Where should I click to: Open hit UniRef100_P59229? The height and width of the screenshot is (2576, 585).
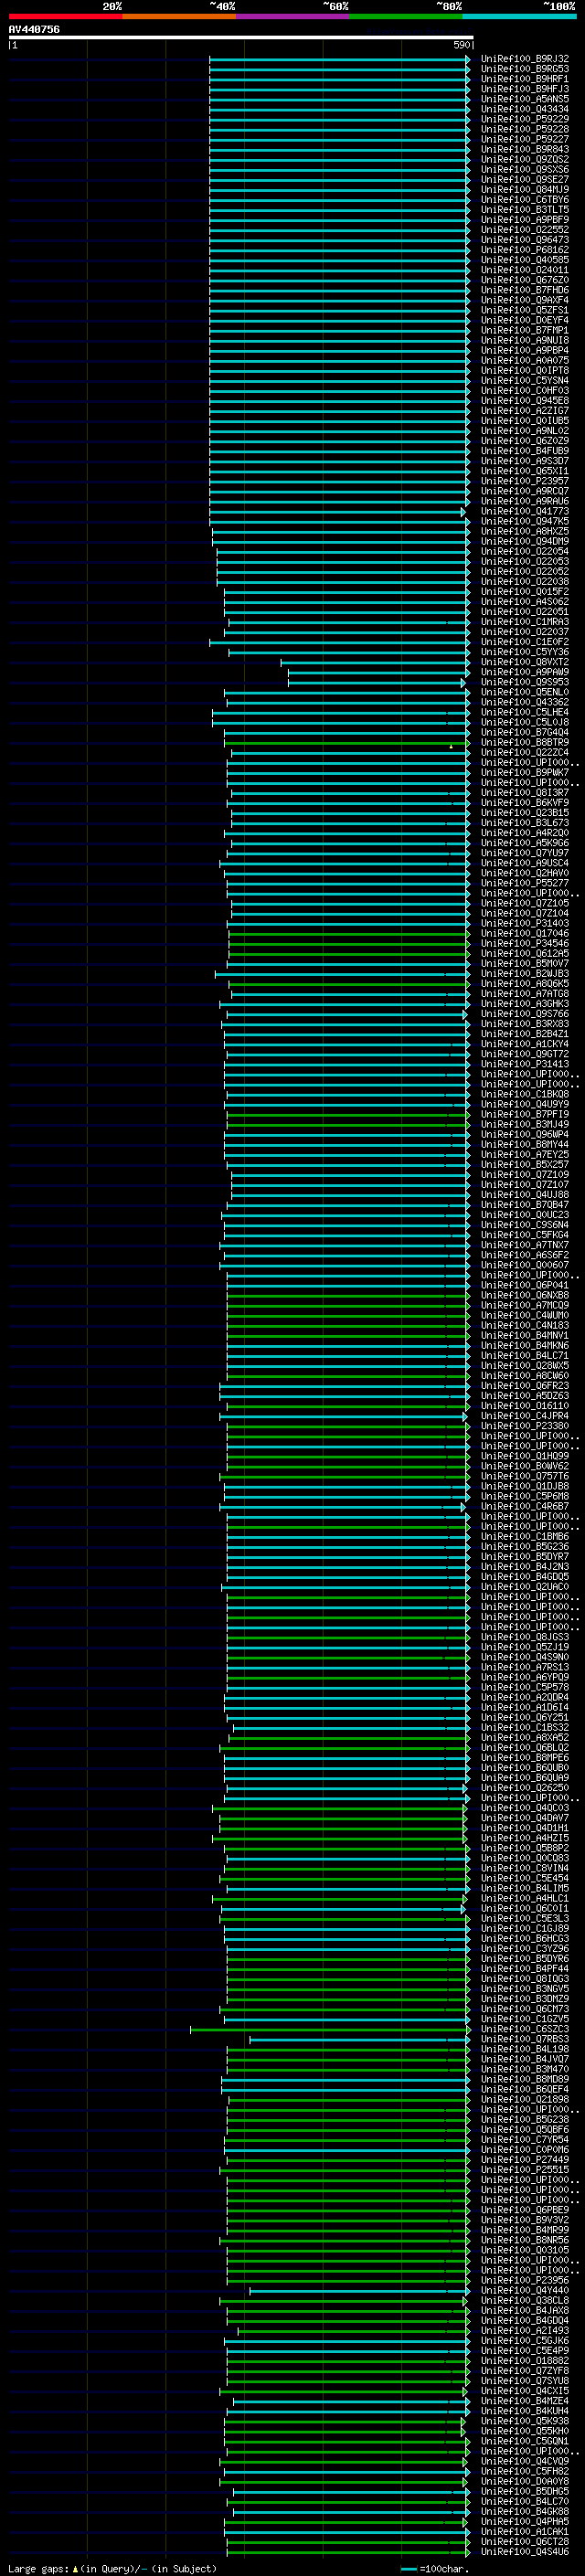click(525, 119)
